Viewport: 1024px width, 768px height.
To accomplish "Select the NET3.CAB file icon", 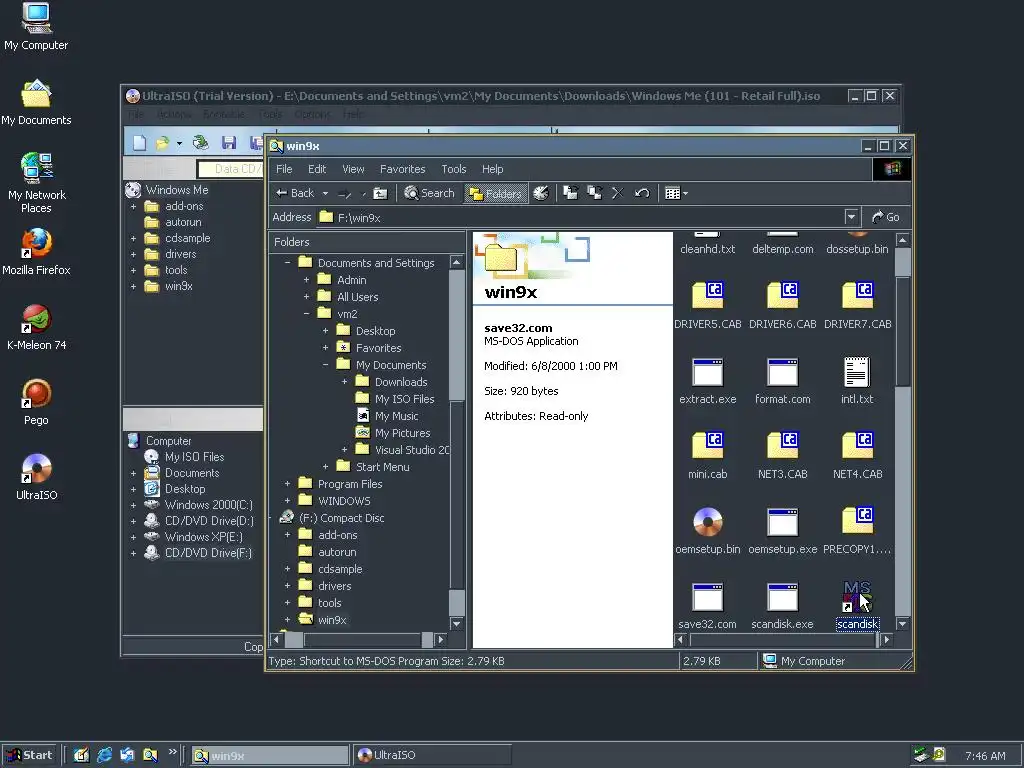I will click(x=782, y=445).
